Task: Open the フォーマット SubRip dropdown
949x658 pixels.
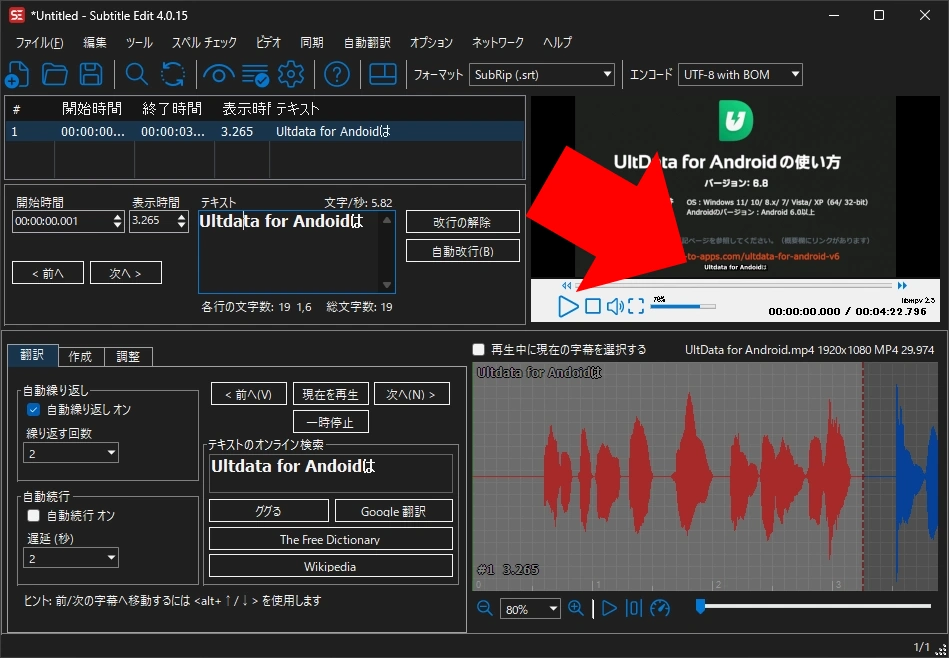Action: [x=542, y=75]
